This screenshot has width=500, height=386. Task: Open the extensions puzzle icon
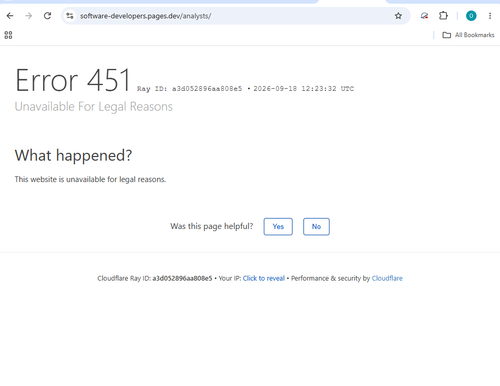point(443,16)
